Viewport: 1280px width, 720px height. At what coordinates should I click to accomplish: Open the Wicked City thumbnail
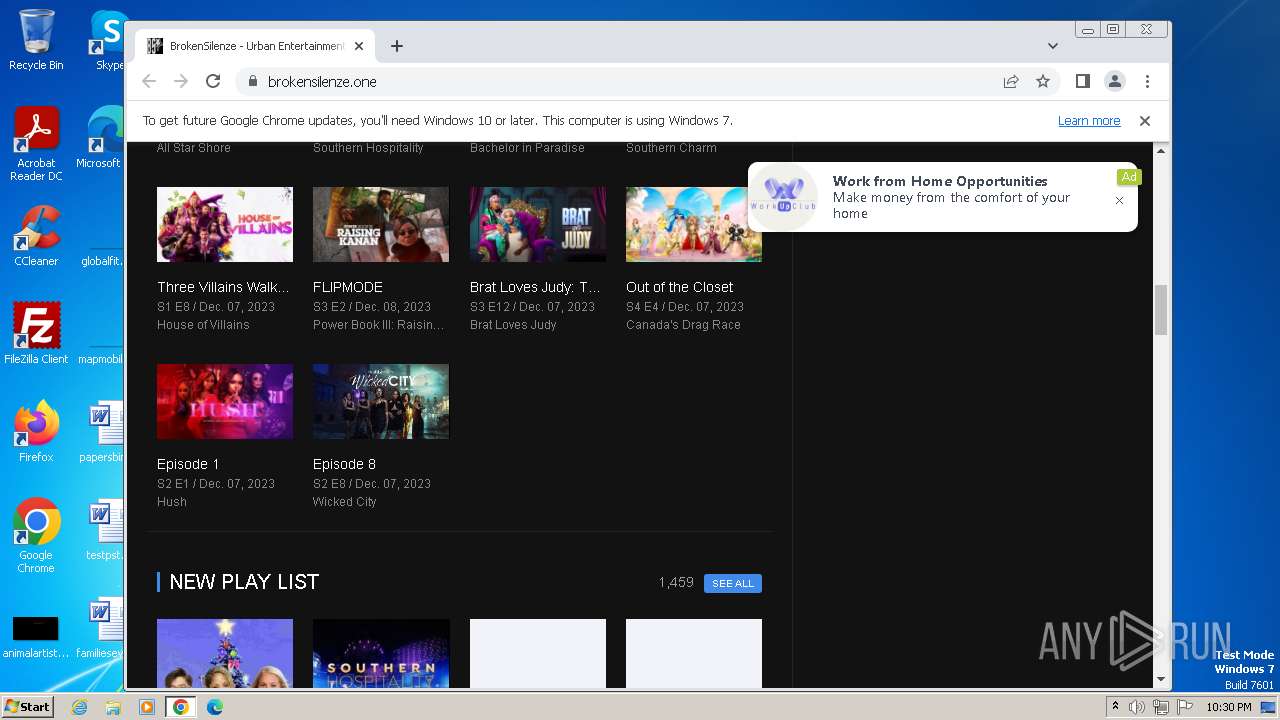pyautogui.click(x=381, y=401)
